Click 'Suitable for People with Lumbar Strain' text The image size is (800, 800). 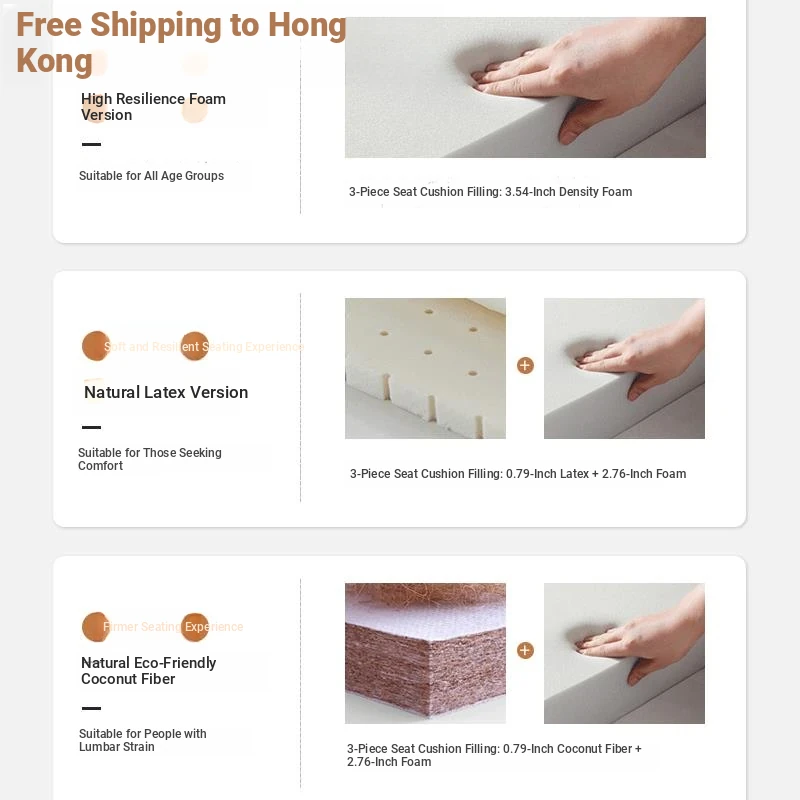(142, 740)
